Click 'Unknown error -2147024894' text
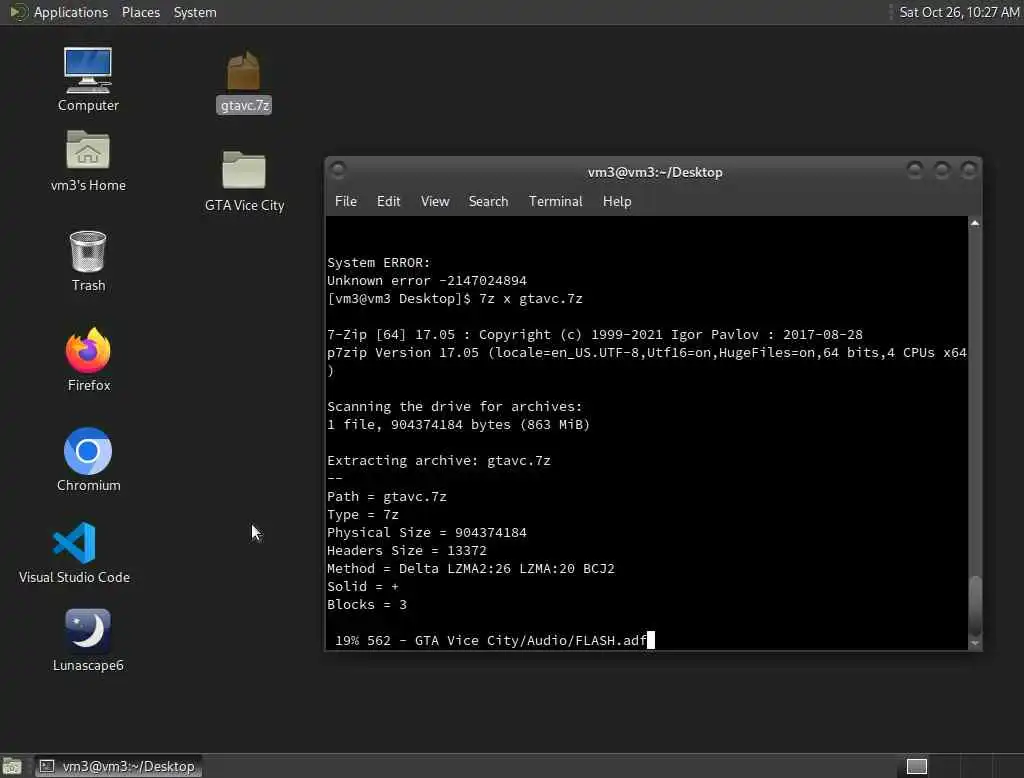 [426, 281]
